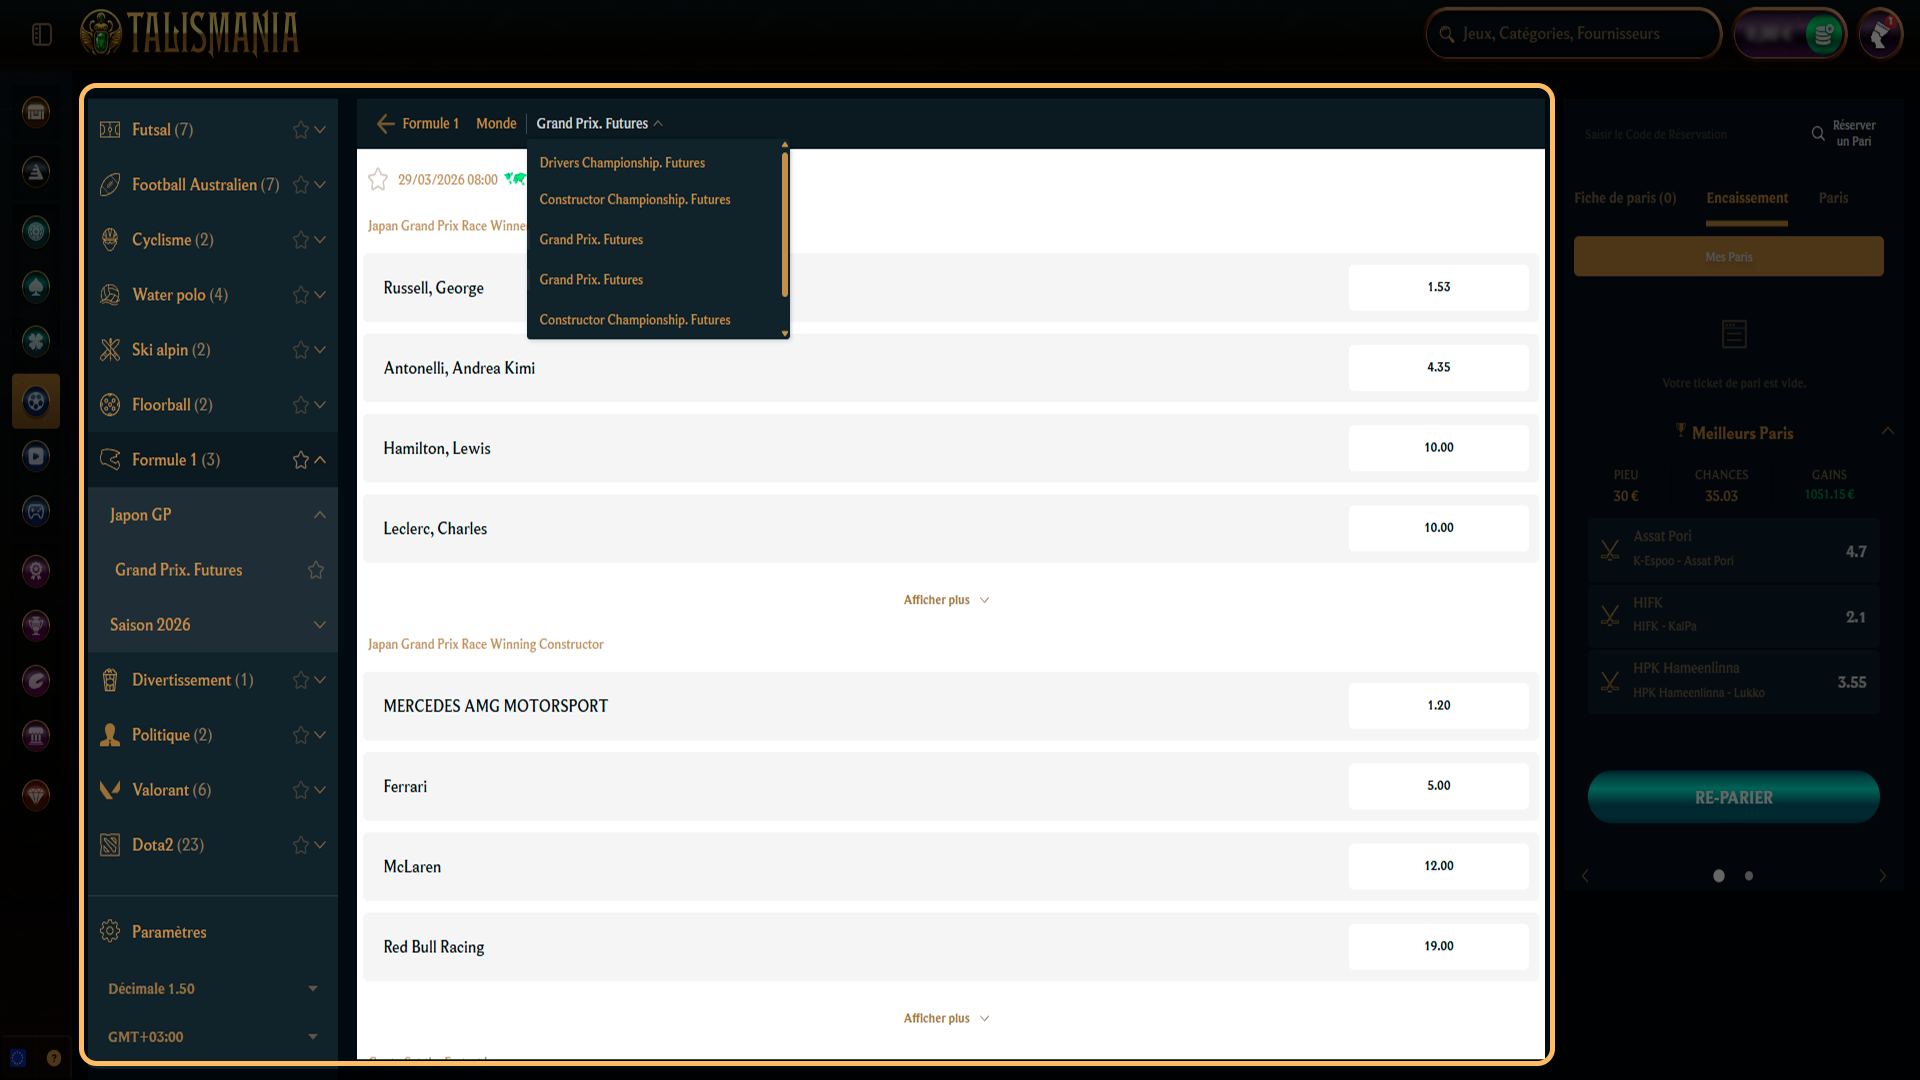1920x1080 pixels.
Task: Open the trophy tournaments icon
Action: click(36, 625)
